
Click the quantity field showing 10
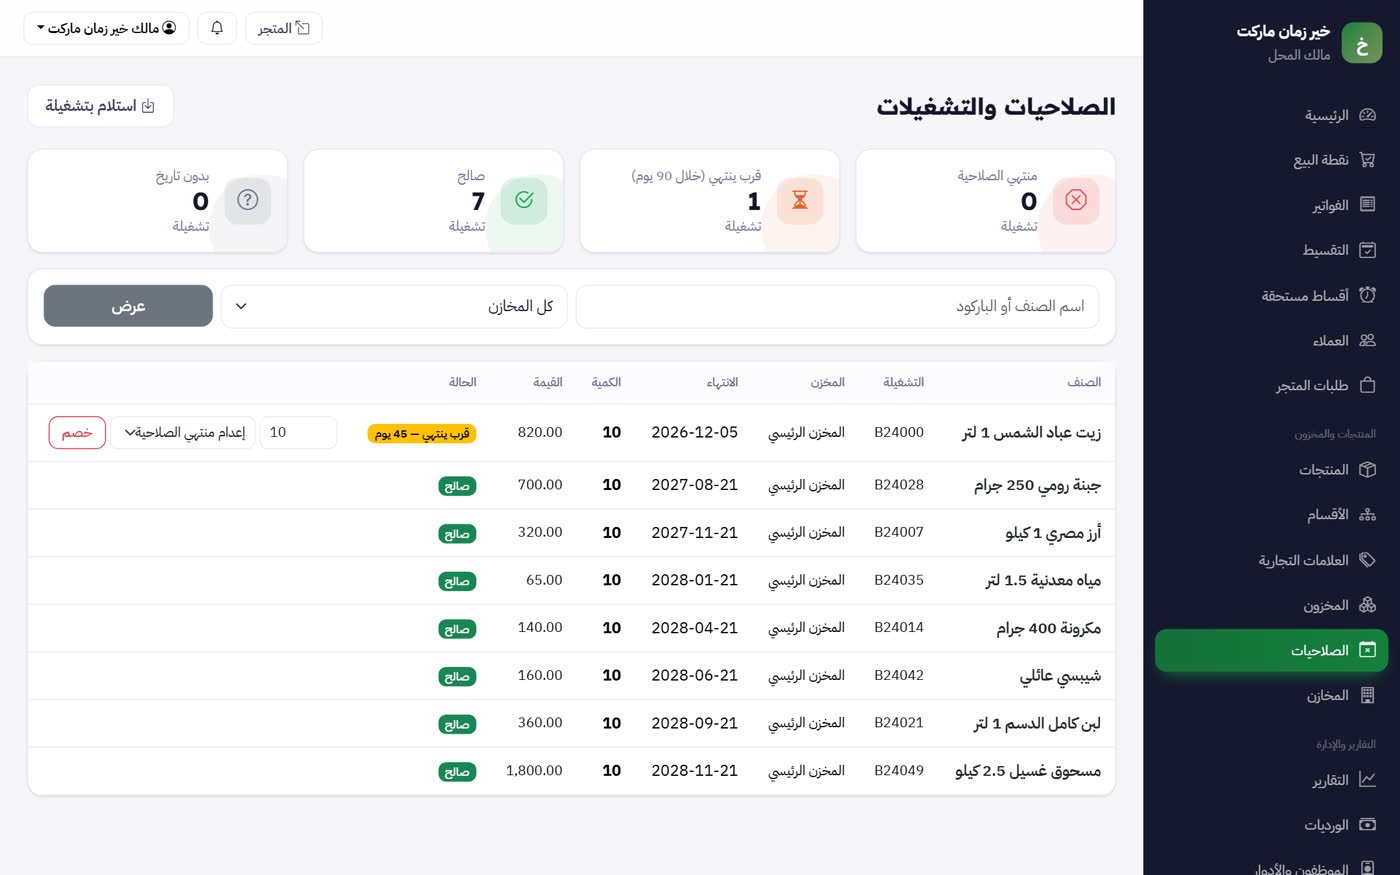(x=298, y=433)
